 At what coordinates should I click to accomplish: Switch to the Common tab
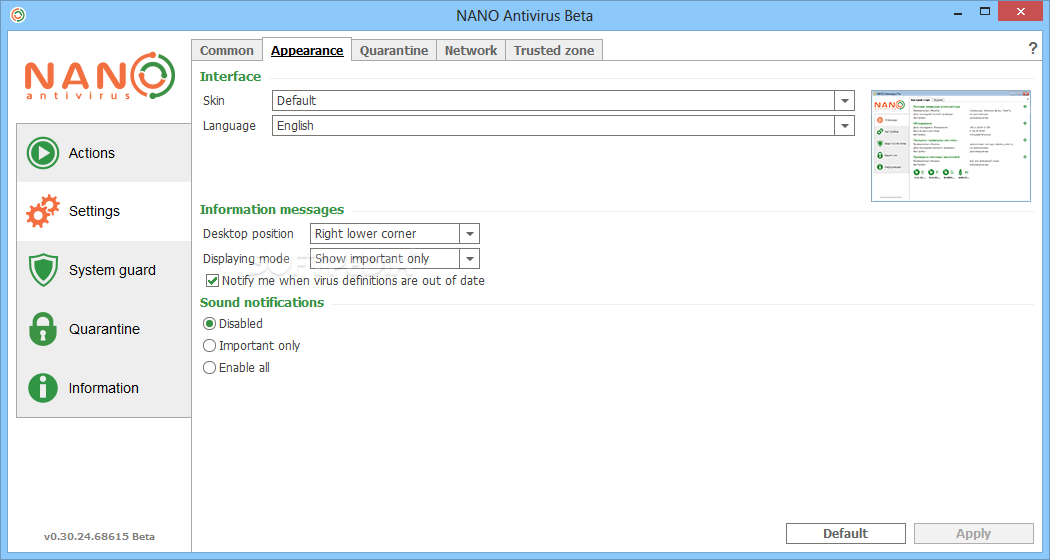pos(226,50)
